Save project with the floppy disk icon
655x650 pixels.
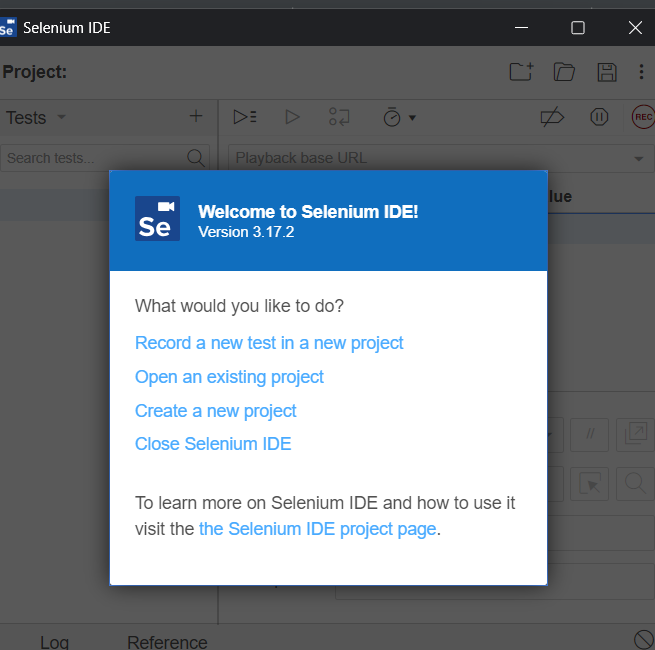607,72
